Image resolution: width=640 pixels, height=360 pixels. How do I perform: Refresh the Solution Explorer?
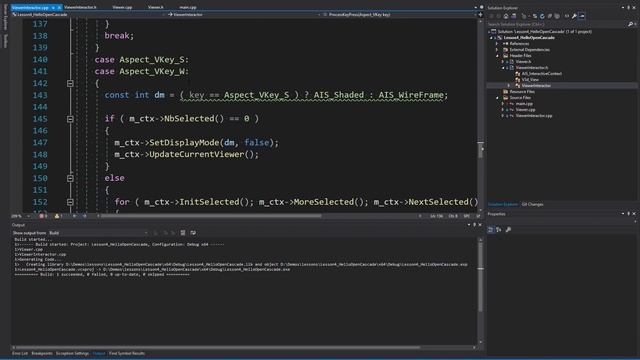[542, 16]
